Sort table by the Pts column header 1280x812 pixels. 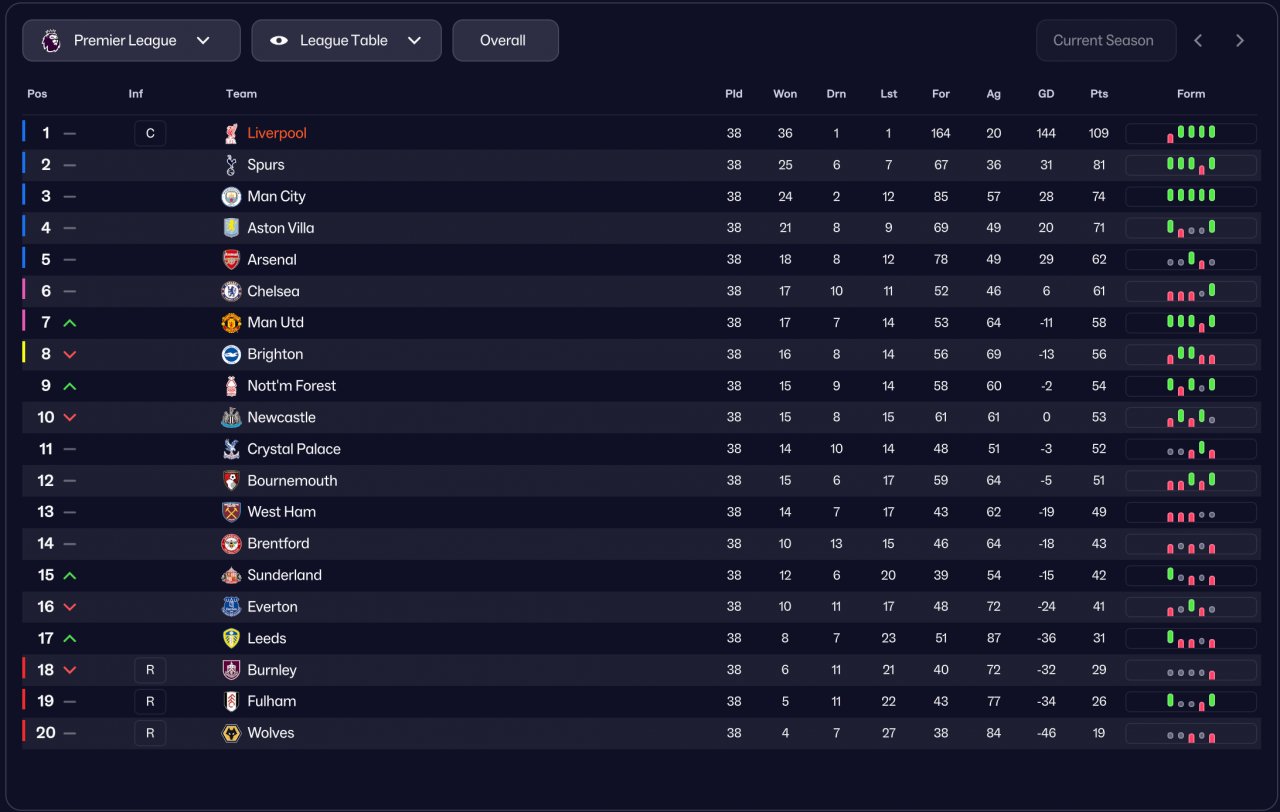pos(1099,94)
